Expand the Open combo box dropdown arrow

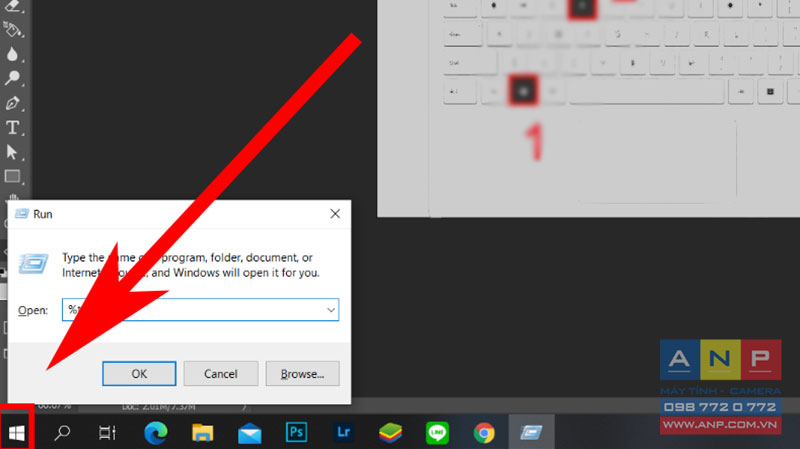point(331,310)
